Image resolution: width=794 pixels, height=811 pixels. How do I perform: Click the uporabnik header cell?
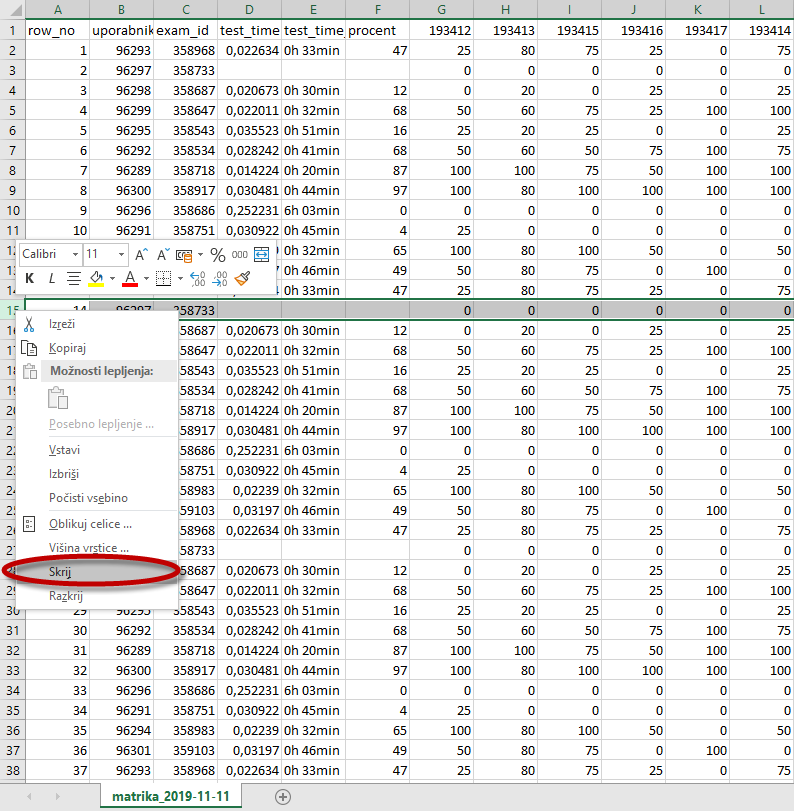122,31
